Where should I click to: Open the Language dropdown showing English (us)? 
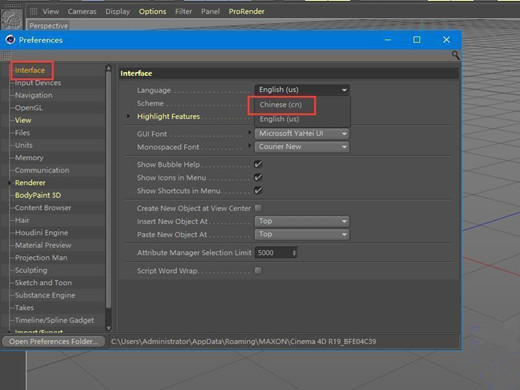coord(302,90)
